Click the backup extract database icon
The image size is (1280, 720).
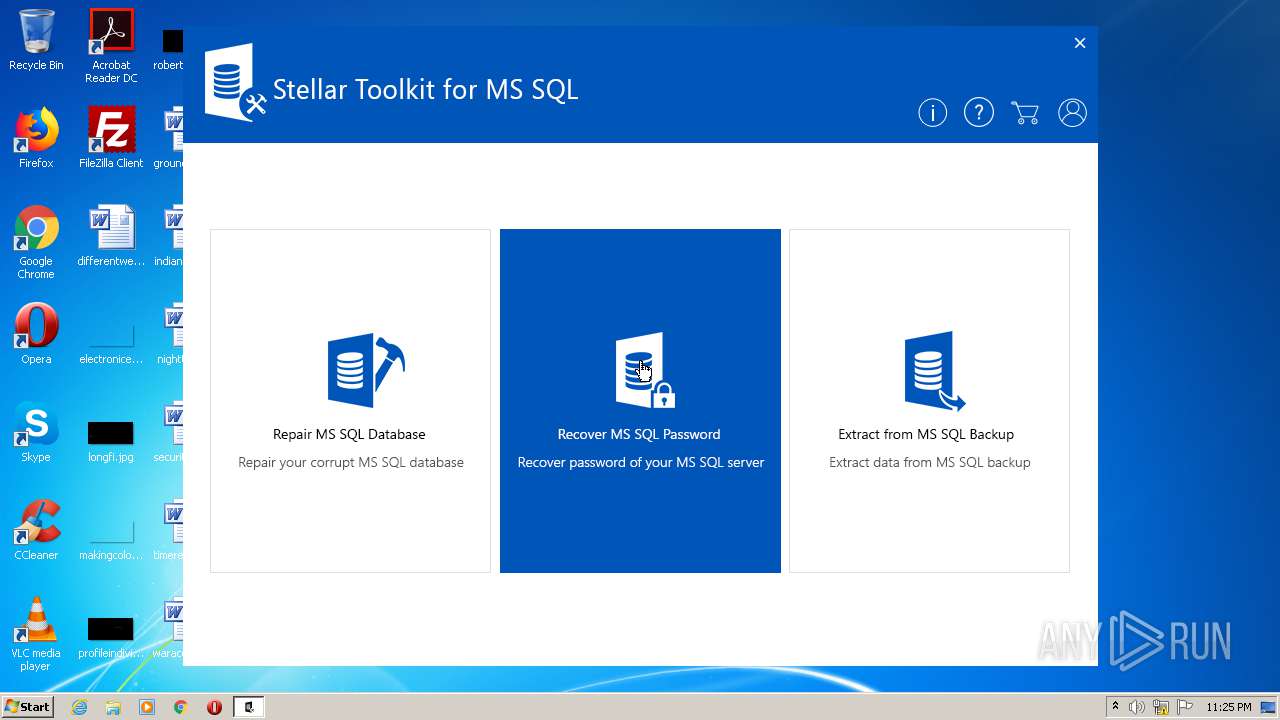point(934,371)
